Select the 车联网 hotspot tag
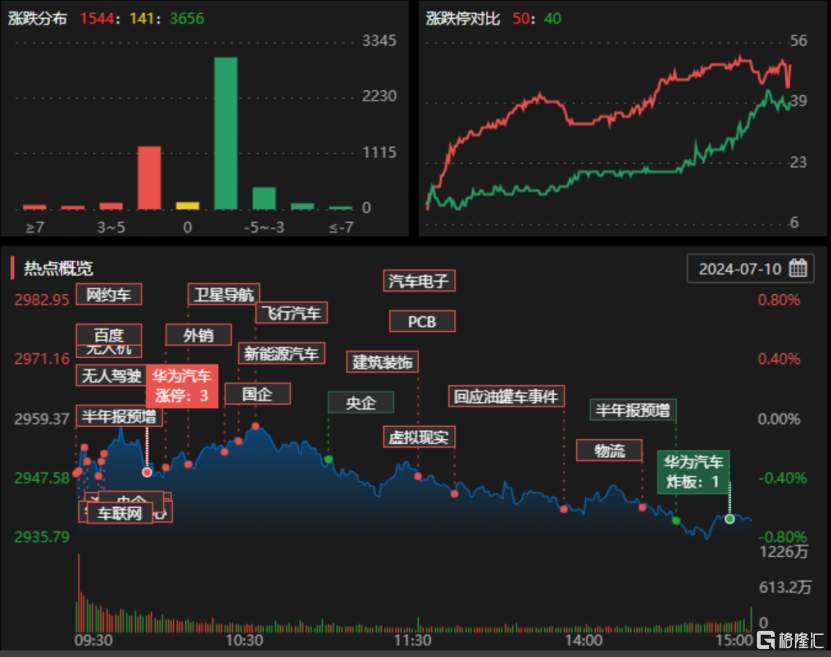 (x=120, y=513)
